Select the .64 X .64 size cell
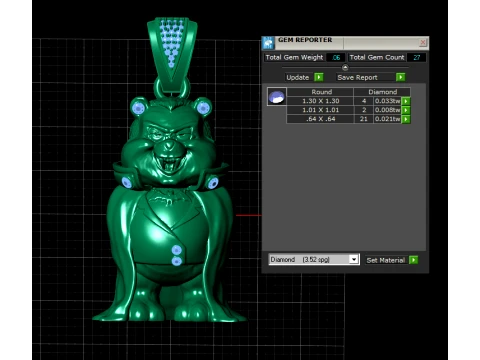Screen dimensions: 480x360 pos(320,119)
